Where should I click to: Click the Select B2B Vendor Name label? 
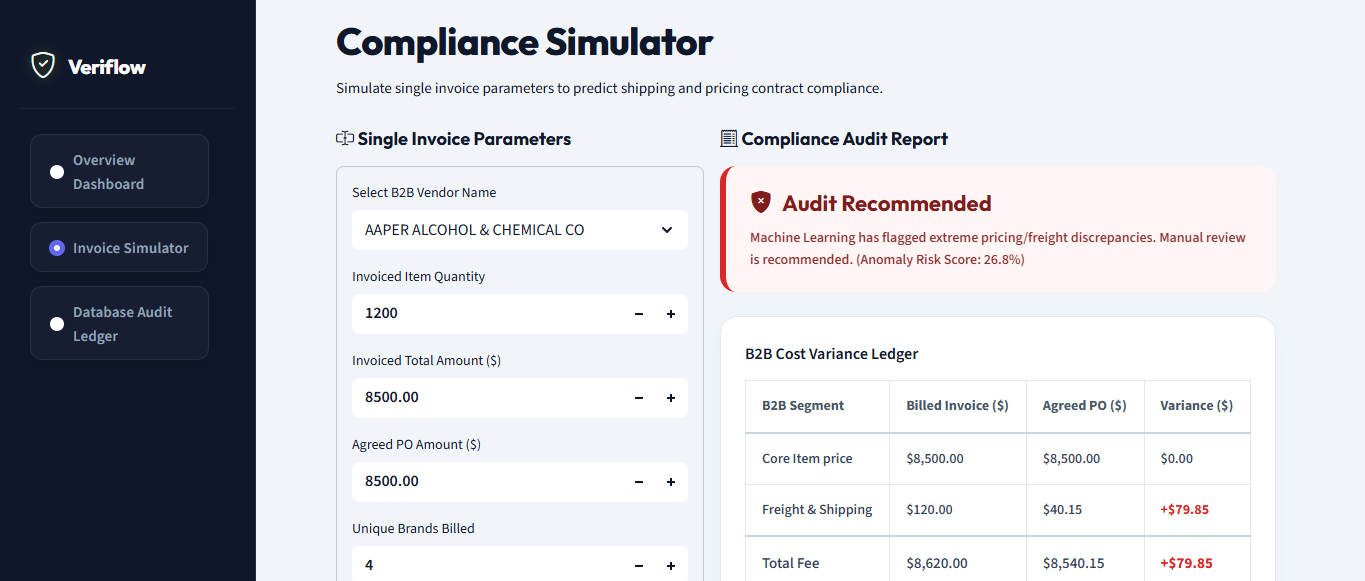coord(424,193)
